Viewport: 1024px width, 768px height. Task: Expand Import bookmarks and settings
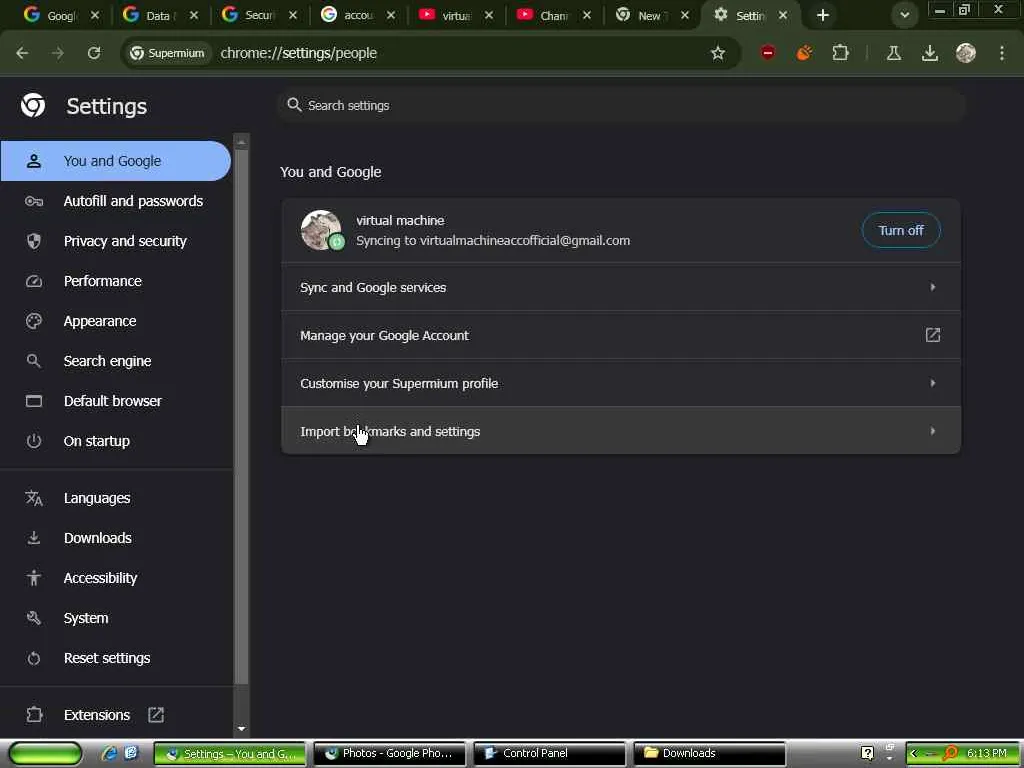[x=620, y=431]
